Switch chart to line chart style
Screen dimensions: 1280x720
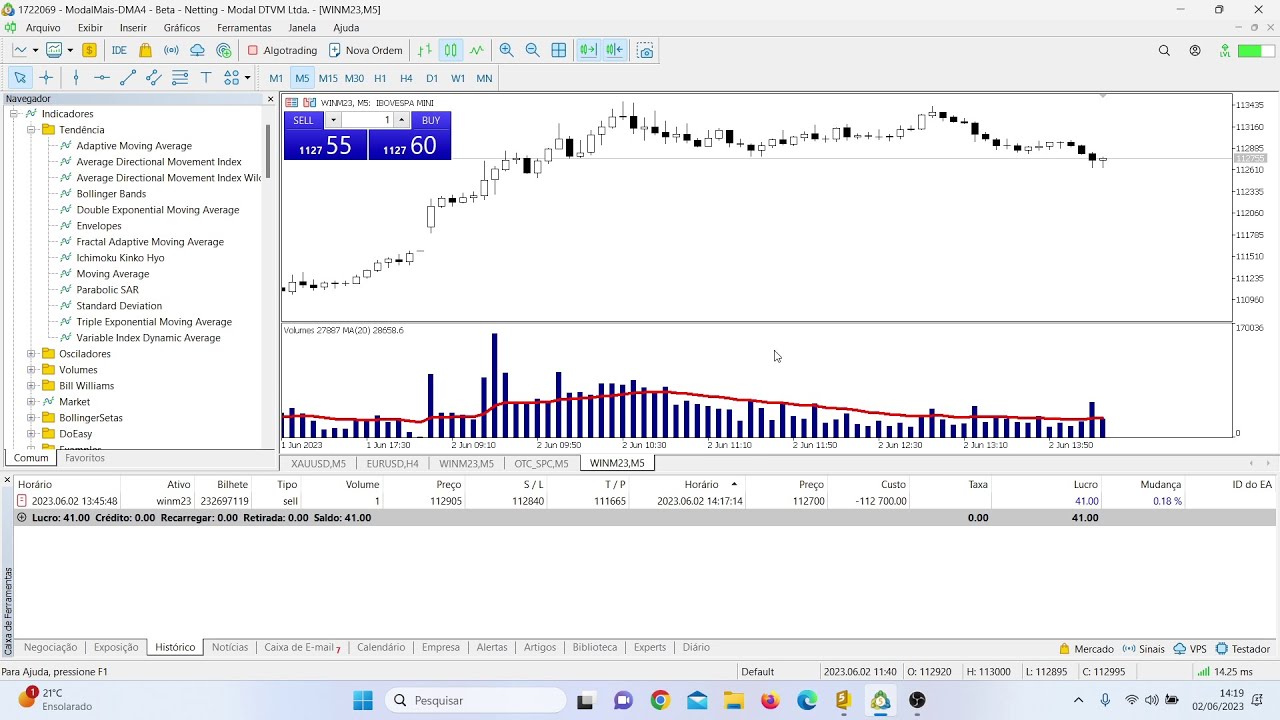[477, 50]
